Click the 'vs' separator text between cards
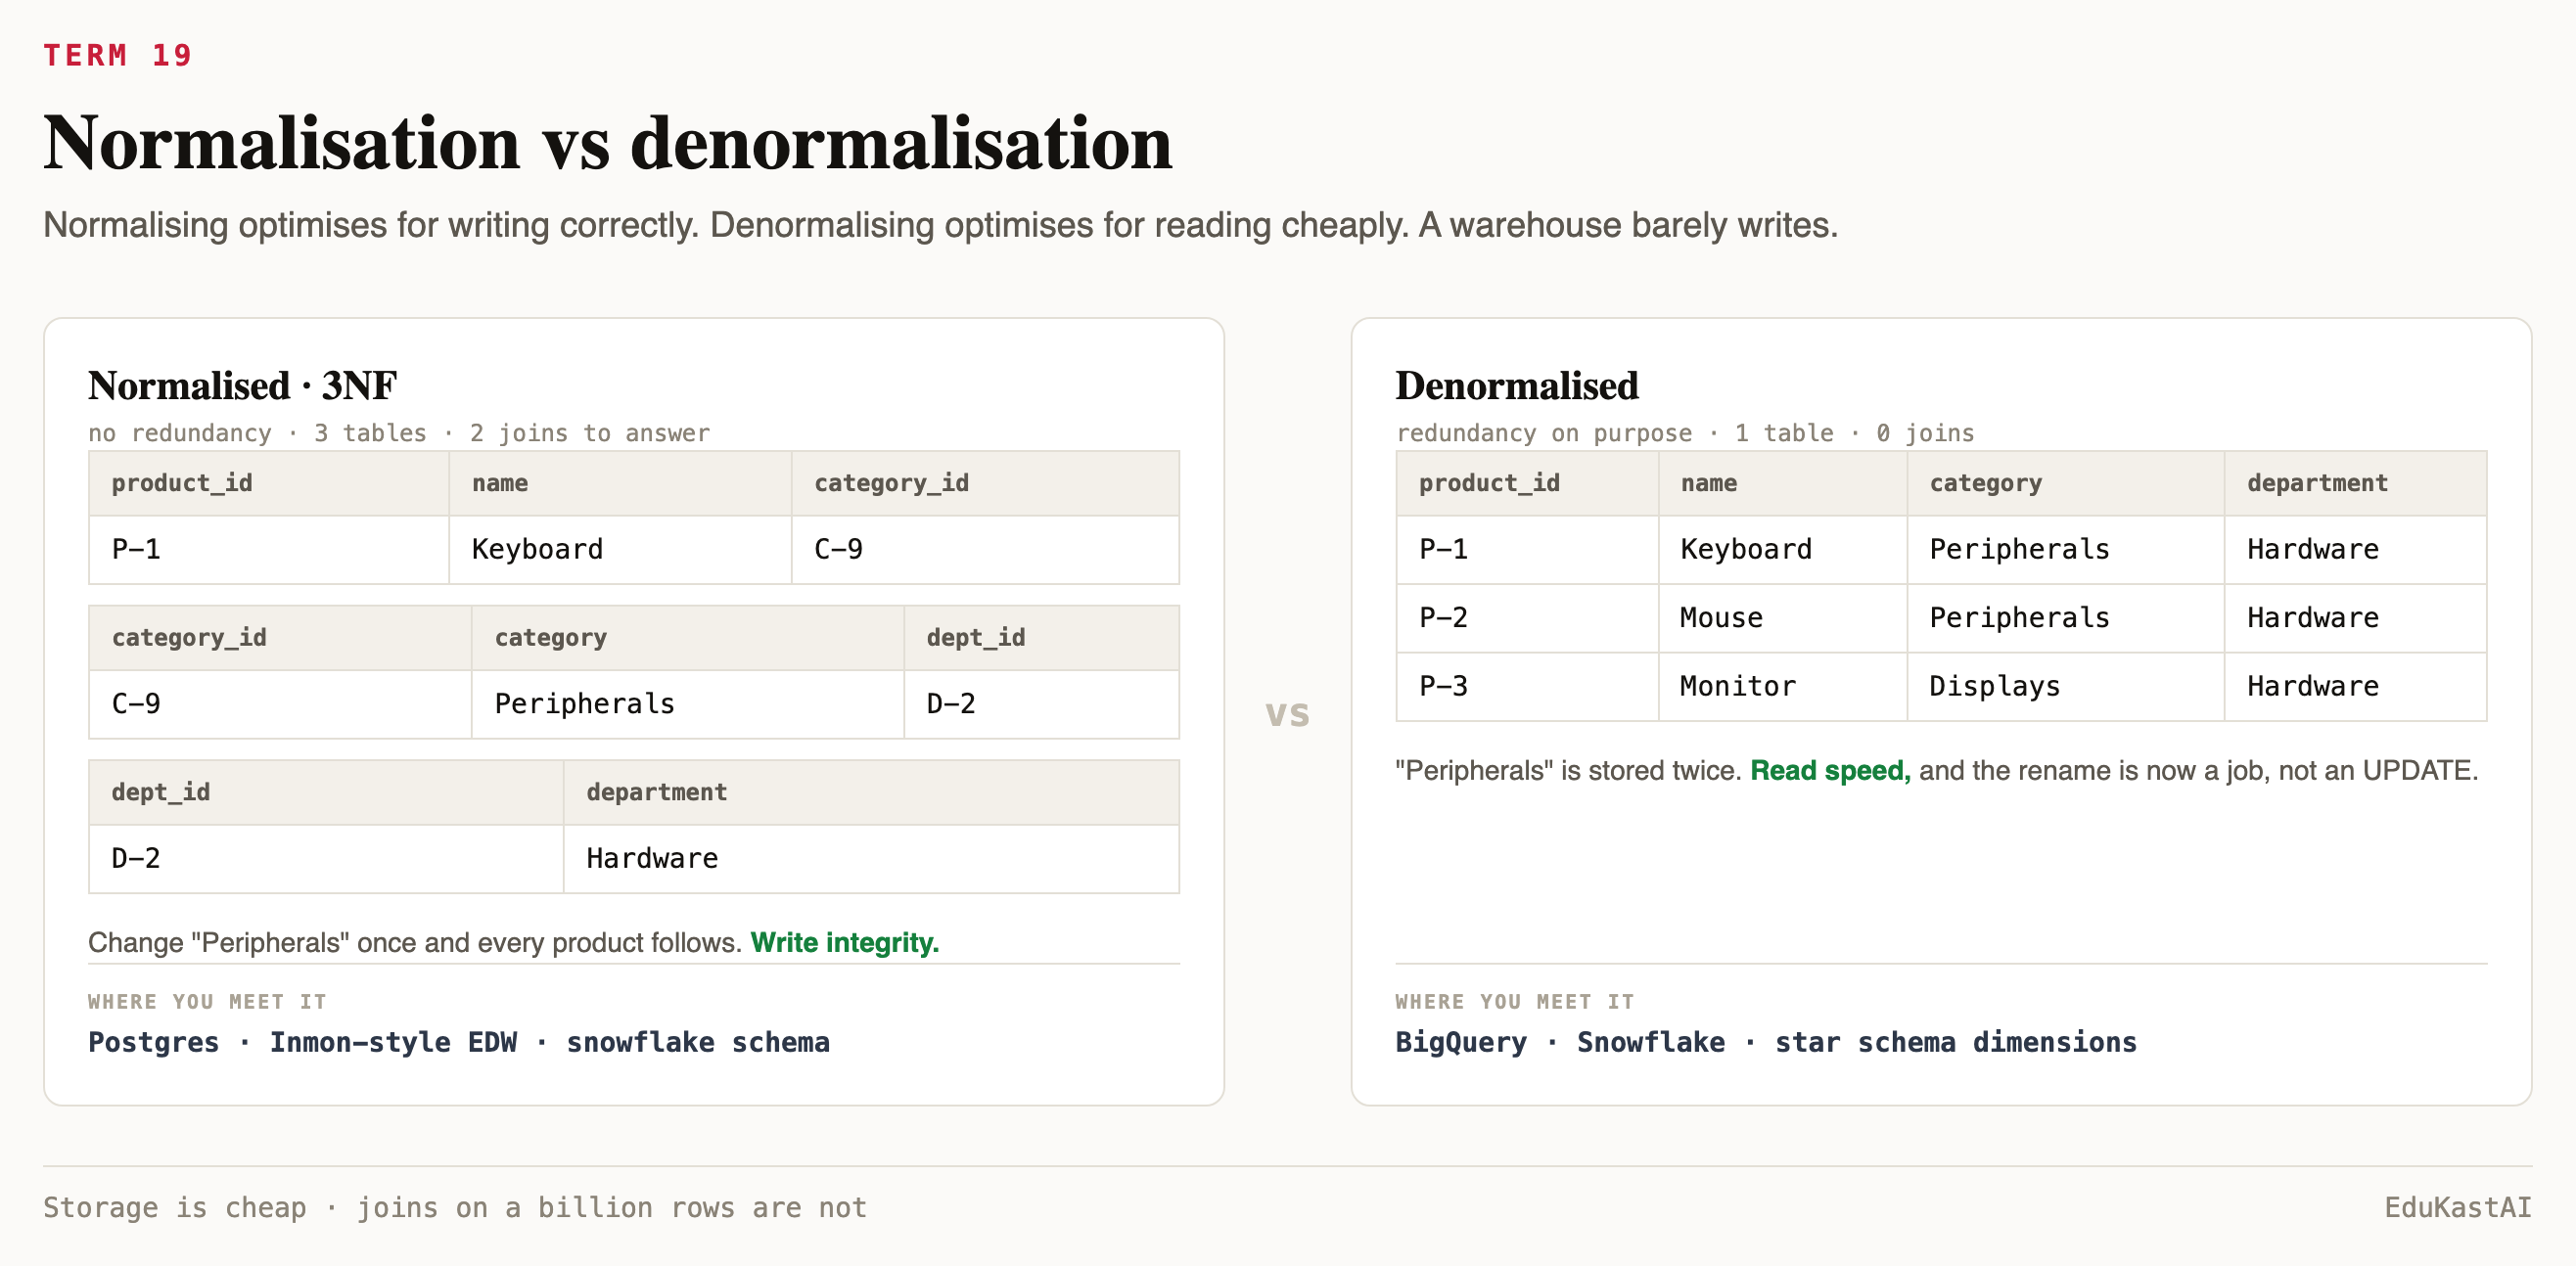The width and height of the screenshot is (2576, 1266). [x=1287, y=713]
